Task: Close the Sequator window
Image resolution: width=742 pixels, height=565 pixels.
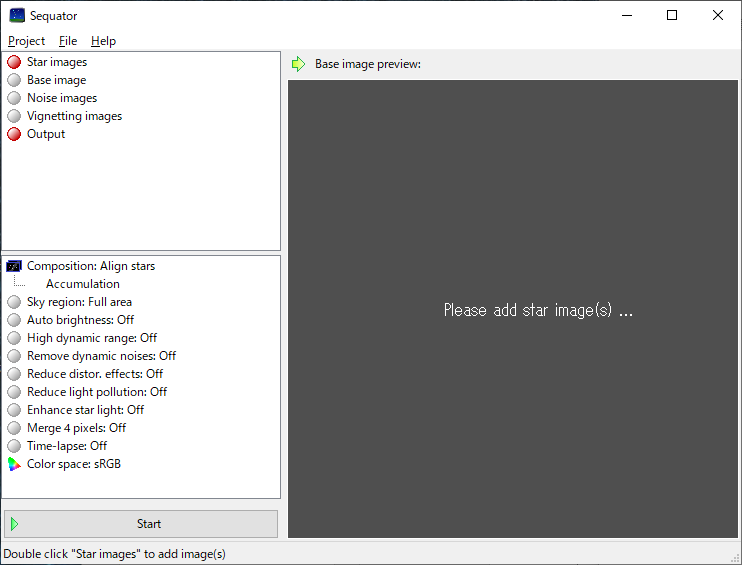Action: click(718, 16)
